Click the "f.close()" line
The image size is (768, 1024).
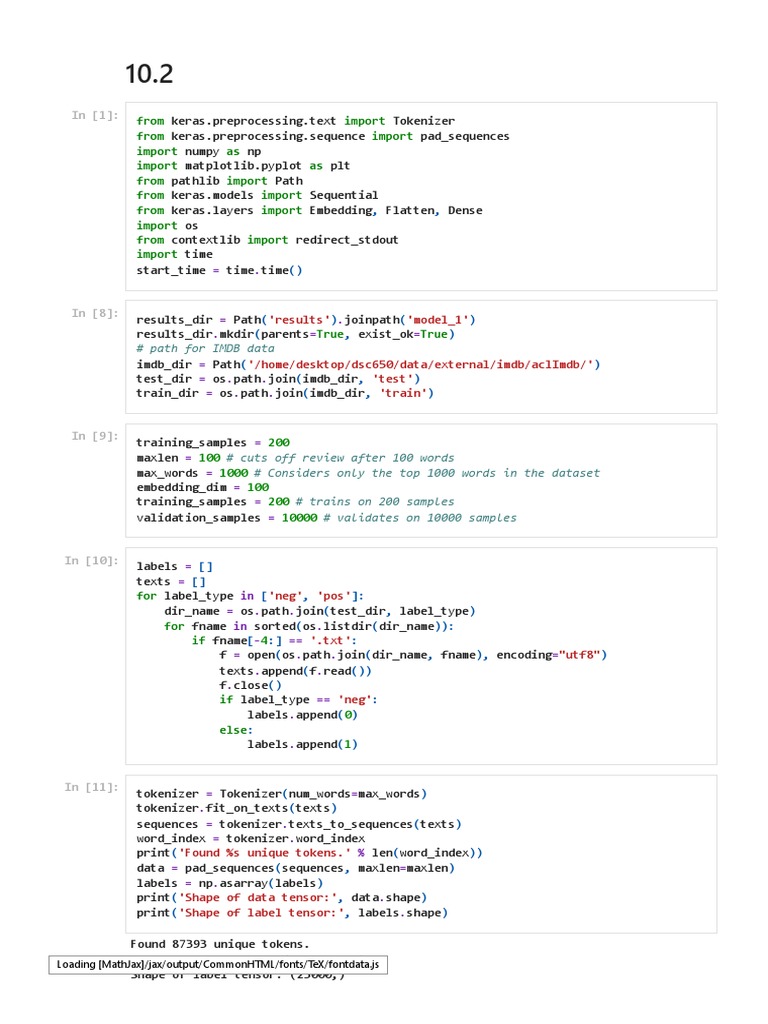point(250,685)
